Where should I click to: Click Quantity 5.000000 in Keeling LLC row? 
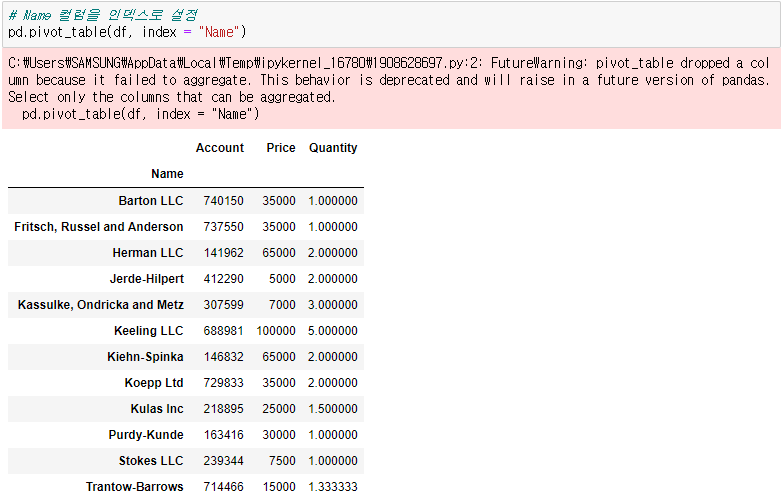(333, 331)
